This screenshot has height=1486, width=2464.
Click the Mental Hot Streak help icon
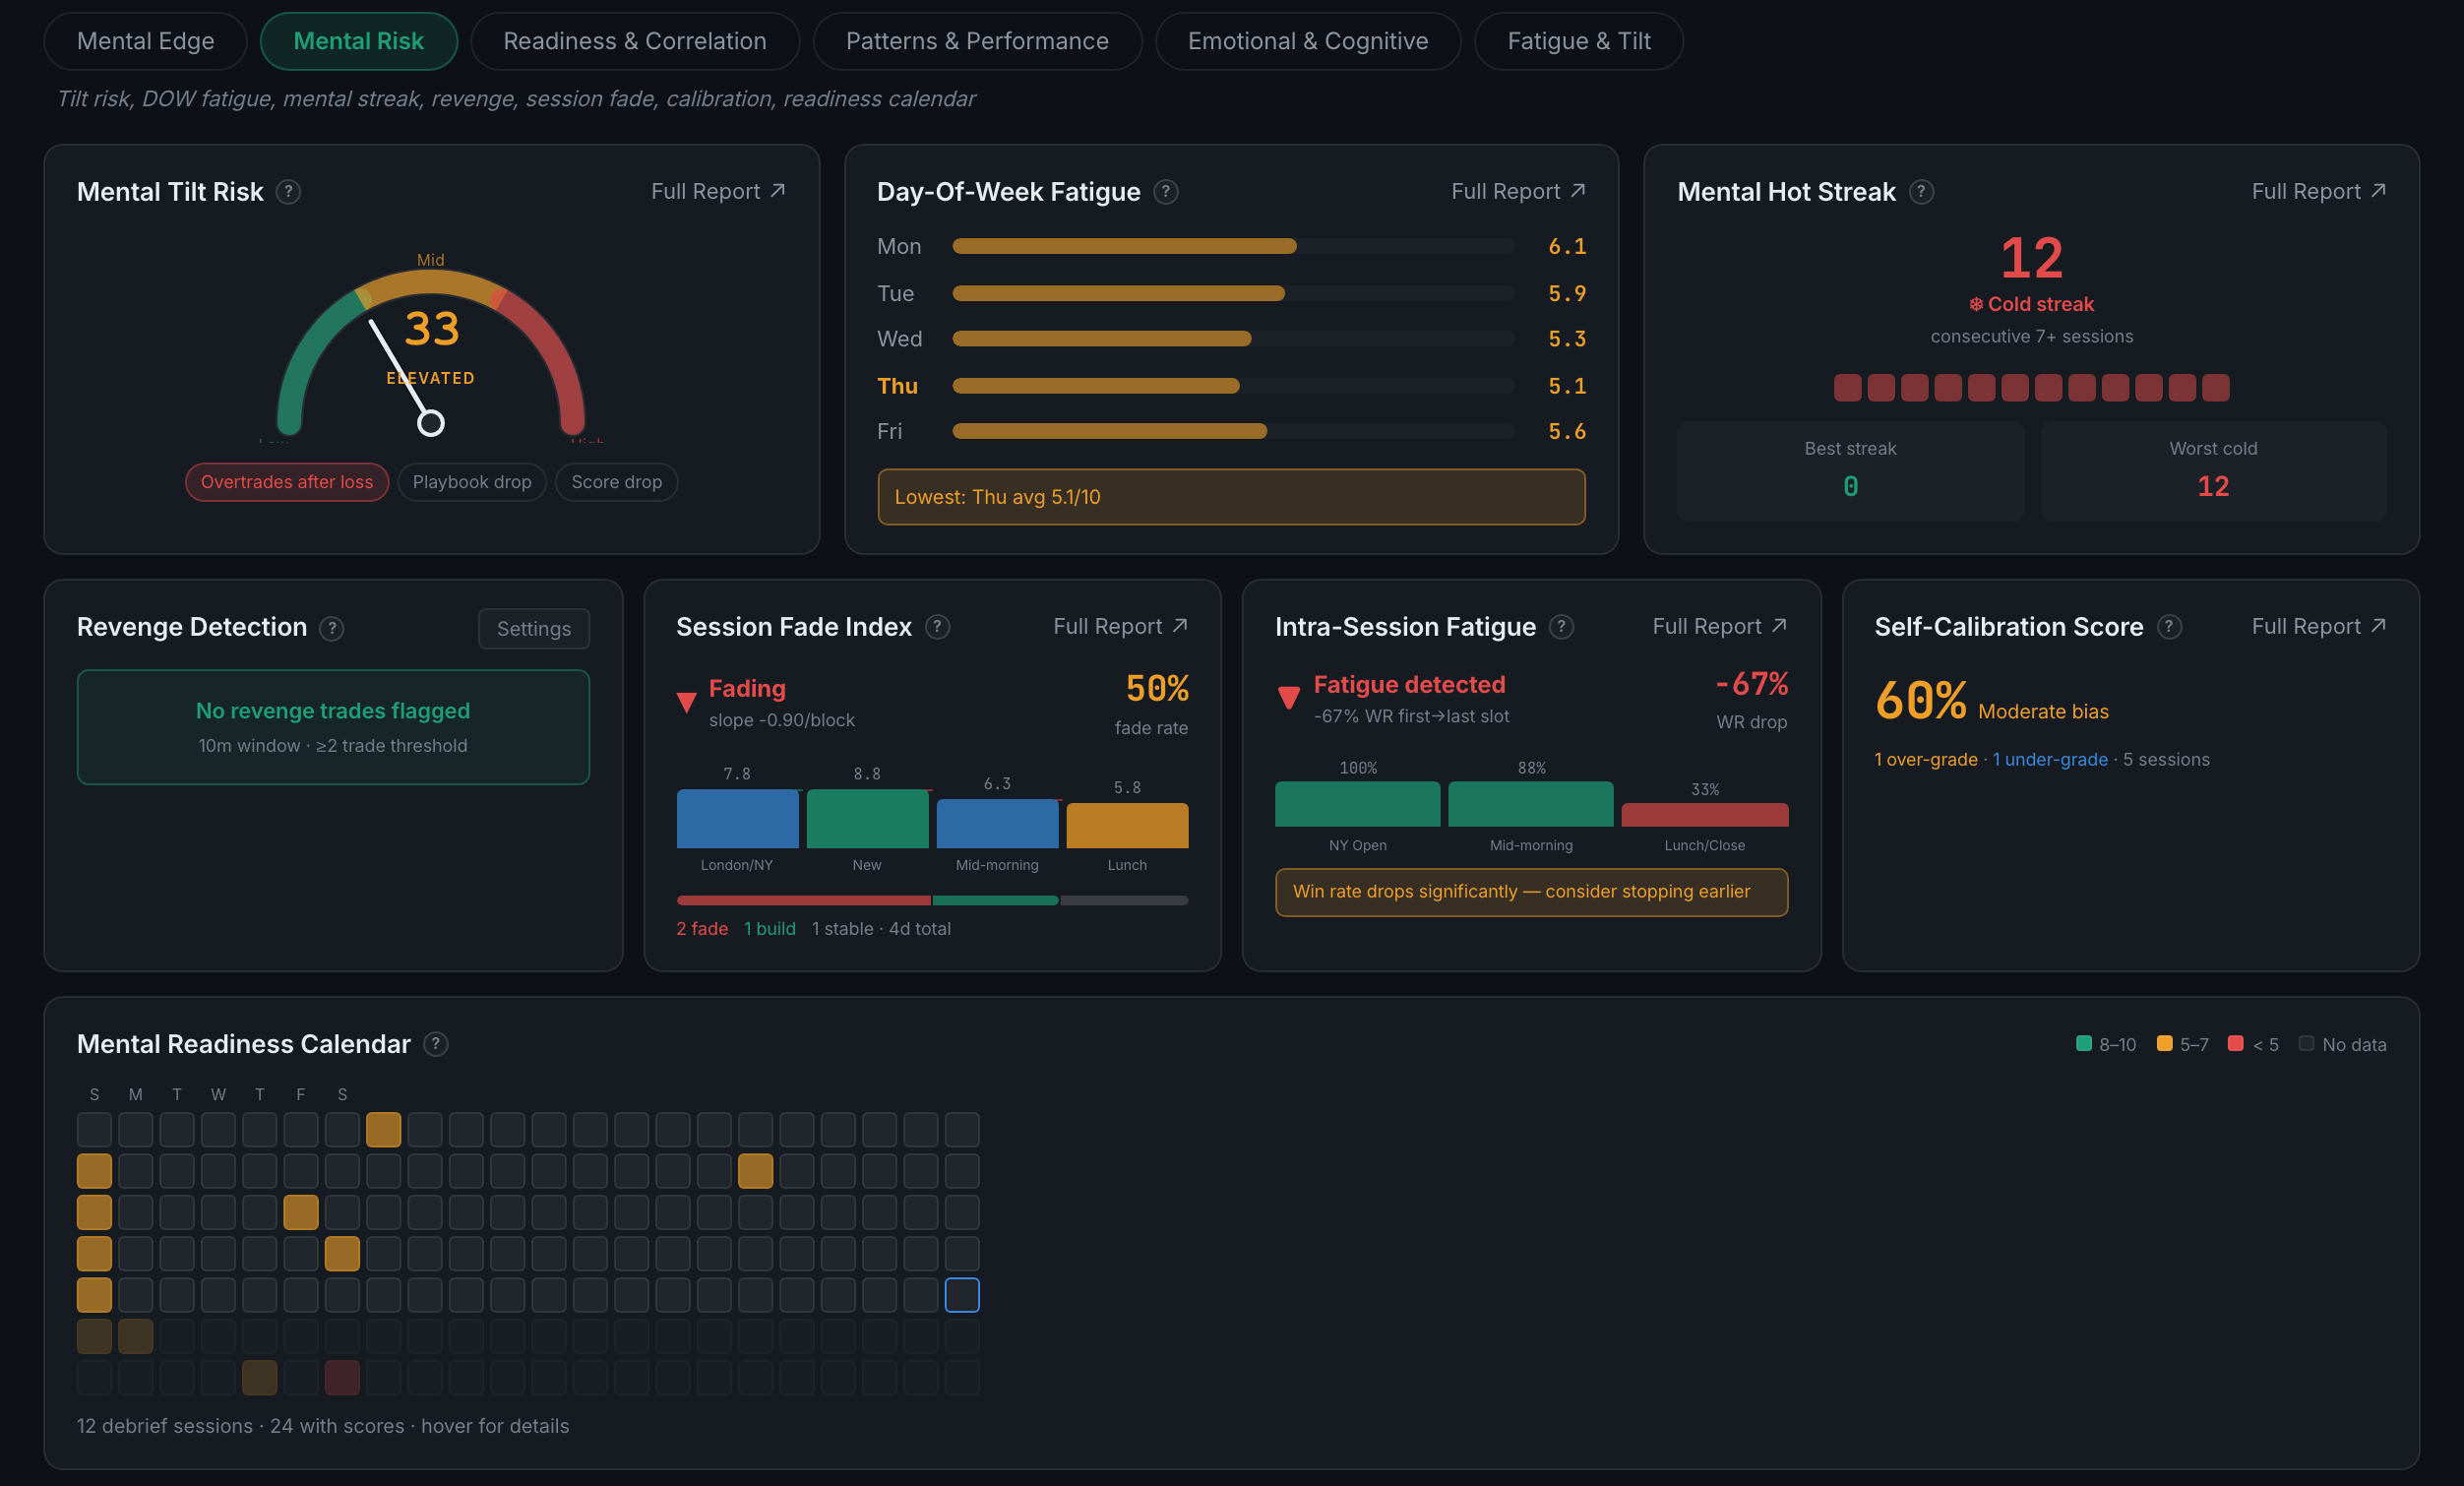[1921, 191]
